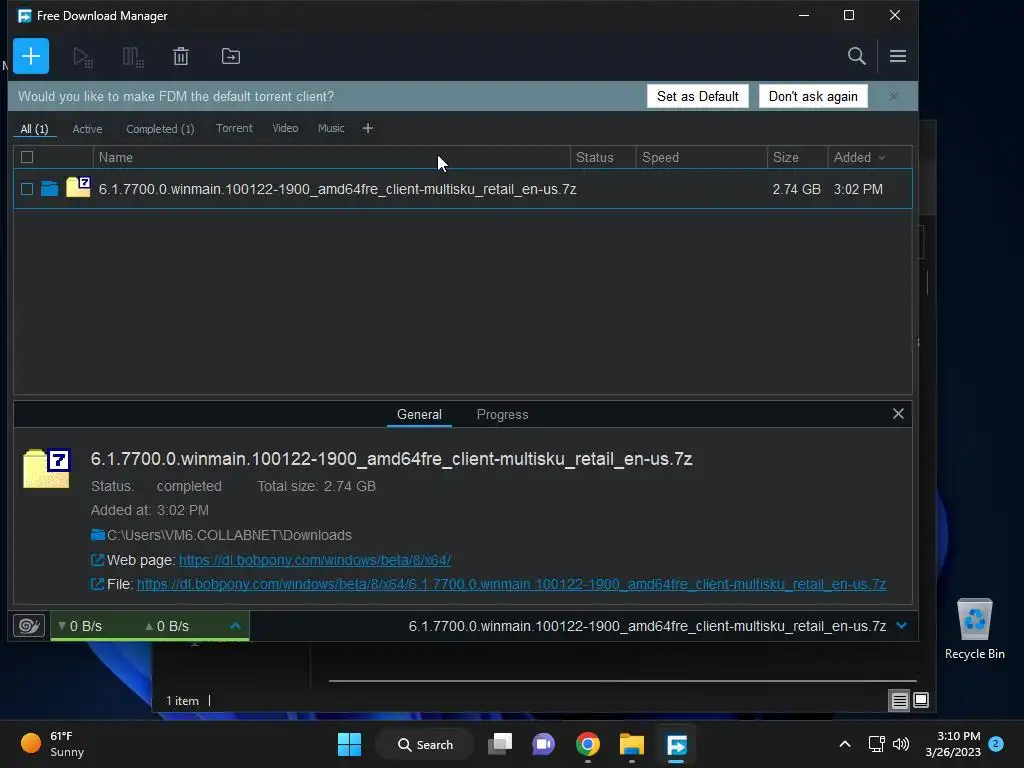This screenshot has width=1024, height=768.
Task: Sort by Speed column header
Action: pos(702,157)
